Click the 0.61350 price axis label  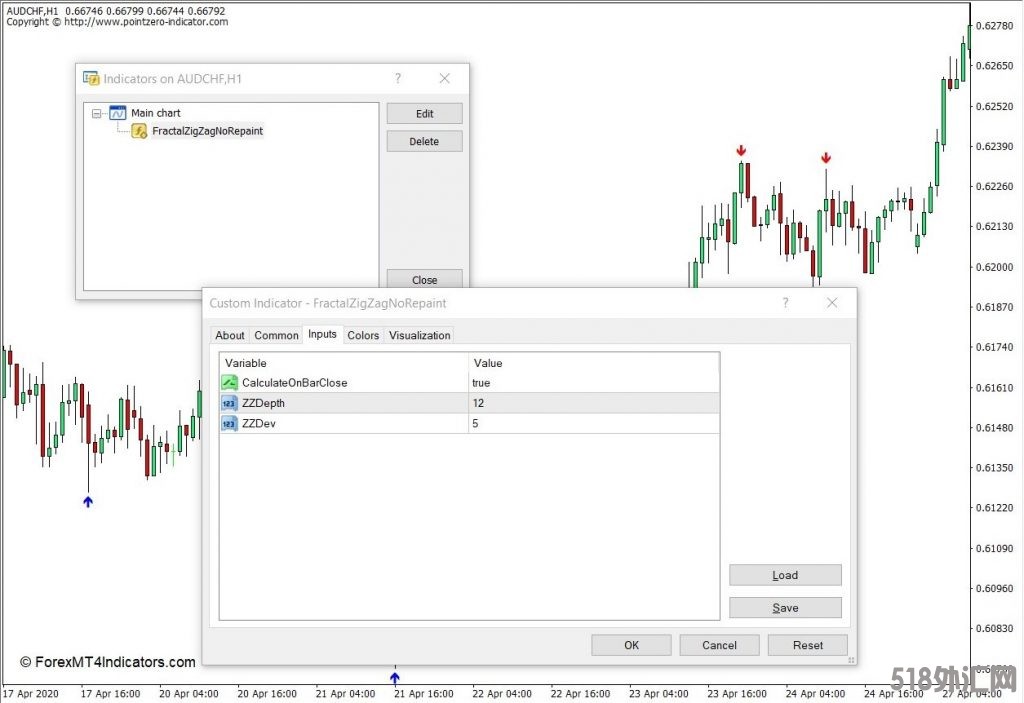click(x=995, y=468)
